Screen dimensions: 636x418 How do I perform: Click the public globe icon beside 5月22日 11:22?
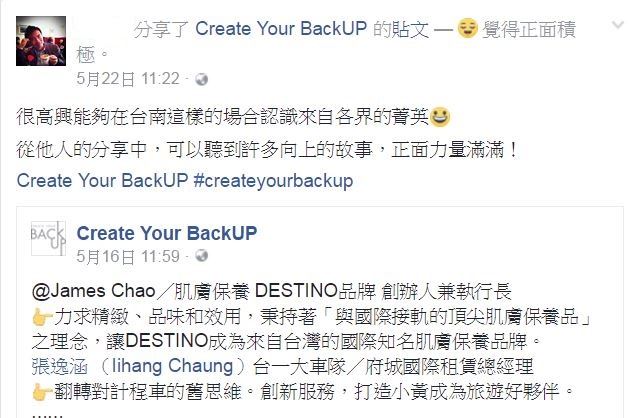(x=202, y=79)
